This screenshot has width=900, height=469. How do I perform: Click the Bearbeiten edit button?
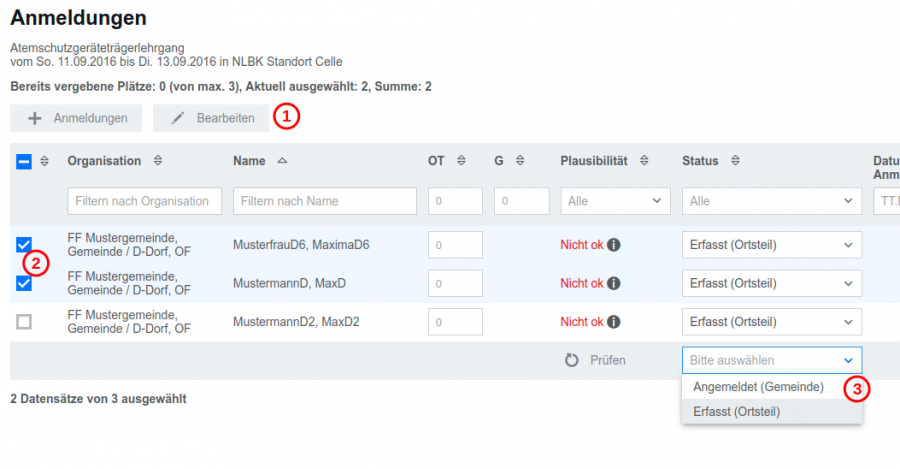[x=211, y=118]
